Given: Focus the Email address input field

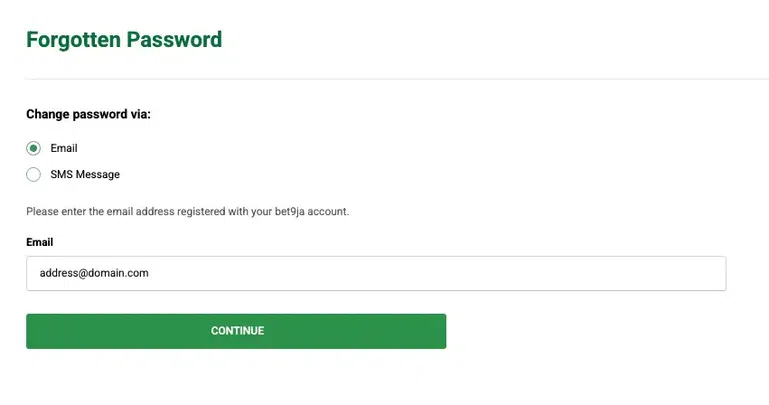Looking at the screenshot, I should click(375, 273).
